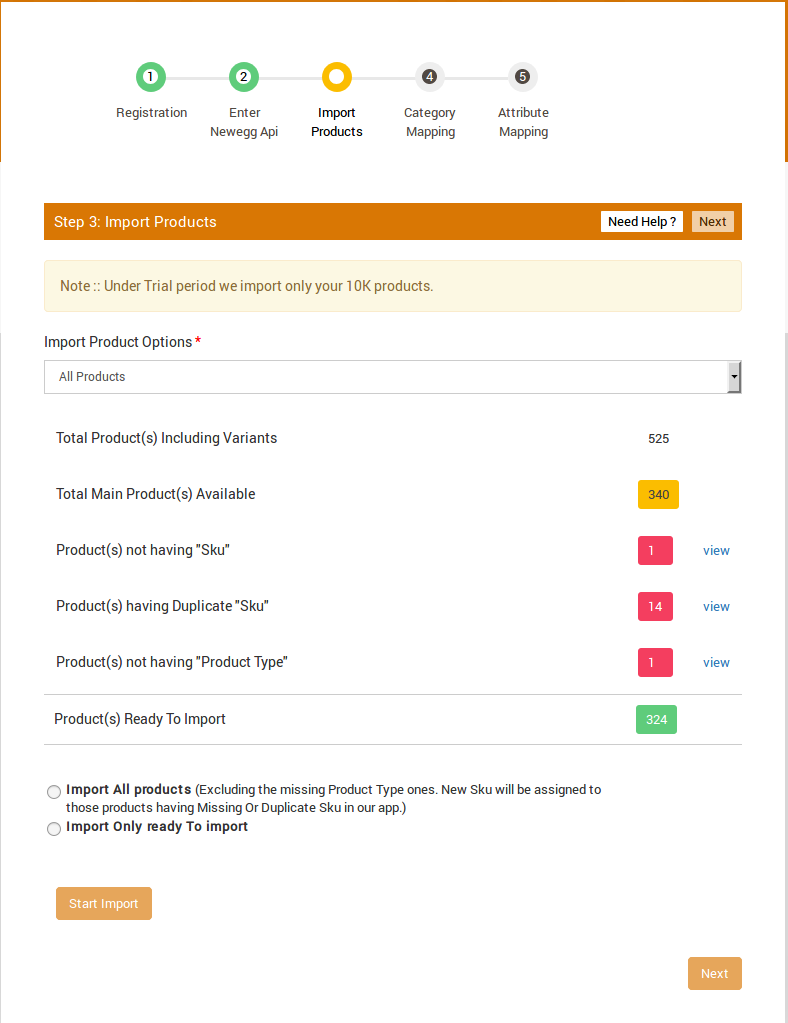Screen dimensions: 788x1023
Task: Click the Registration step circle icon
Action: pyautogui.click(x=150, y=76)
